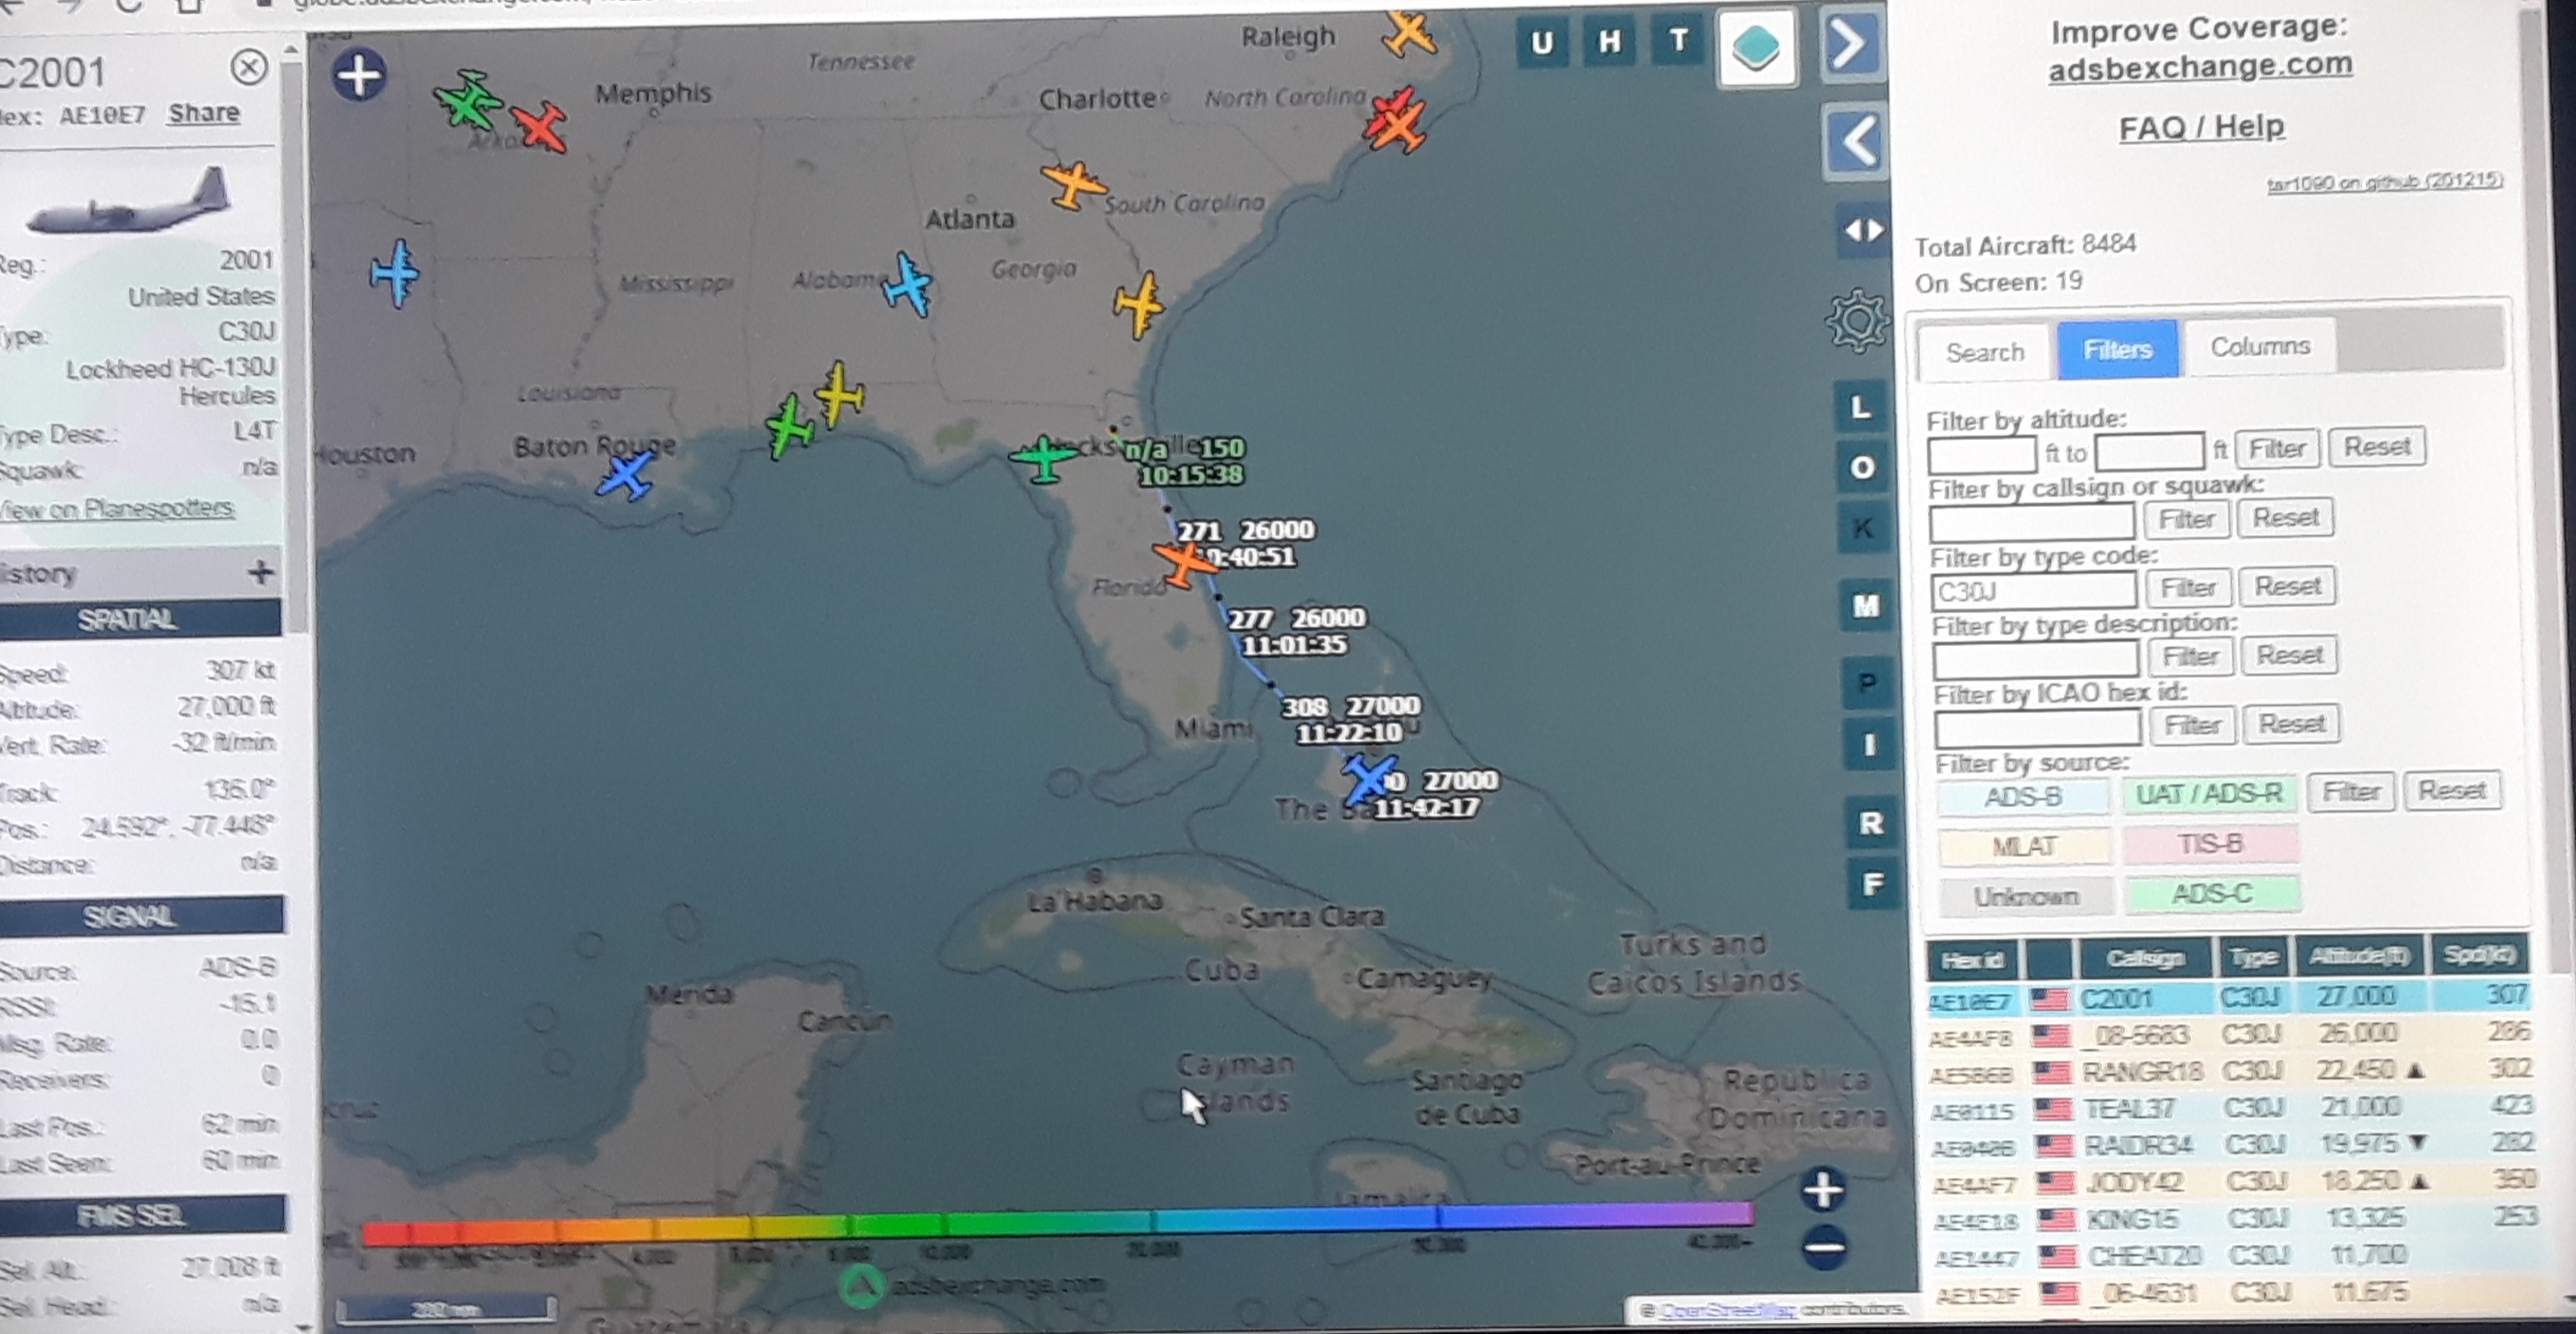
Task: Click the minimum altitude input field
Action: pyautogui.click(x=1982, y=455)
